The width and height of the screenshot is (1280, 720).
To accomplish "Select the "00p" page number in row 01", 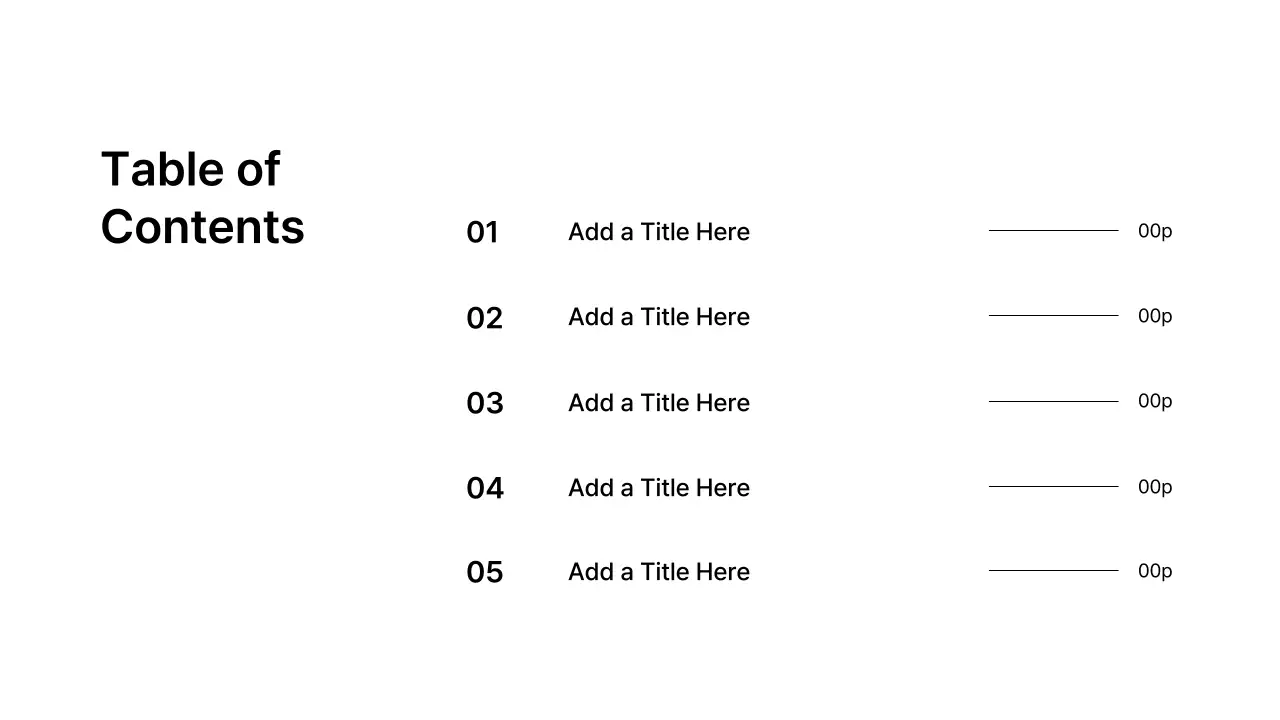I will coord(1155,231).
